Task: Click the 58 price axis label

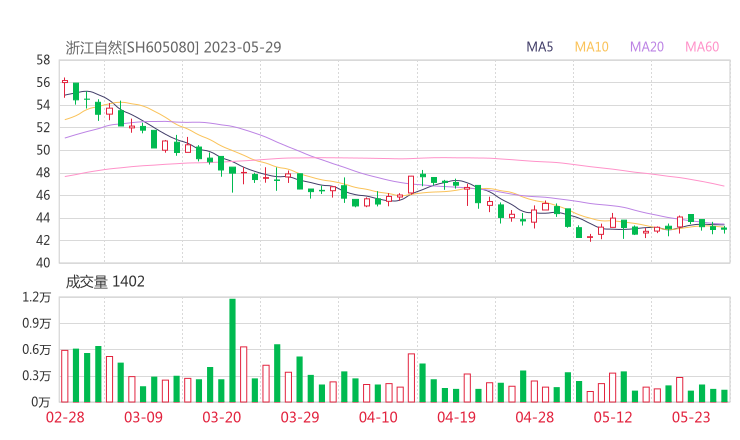Action: coord(43,60)
